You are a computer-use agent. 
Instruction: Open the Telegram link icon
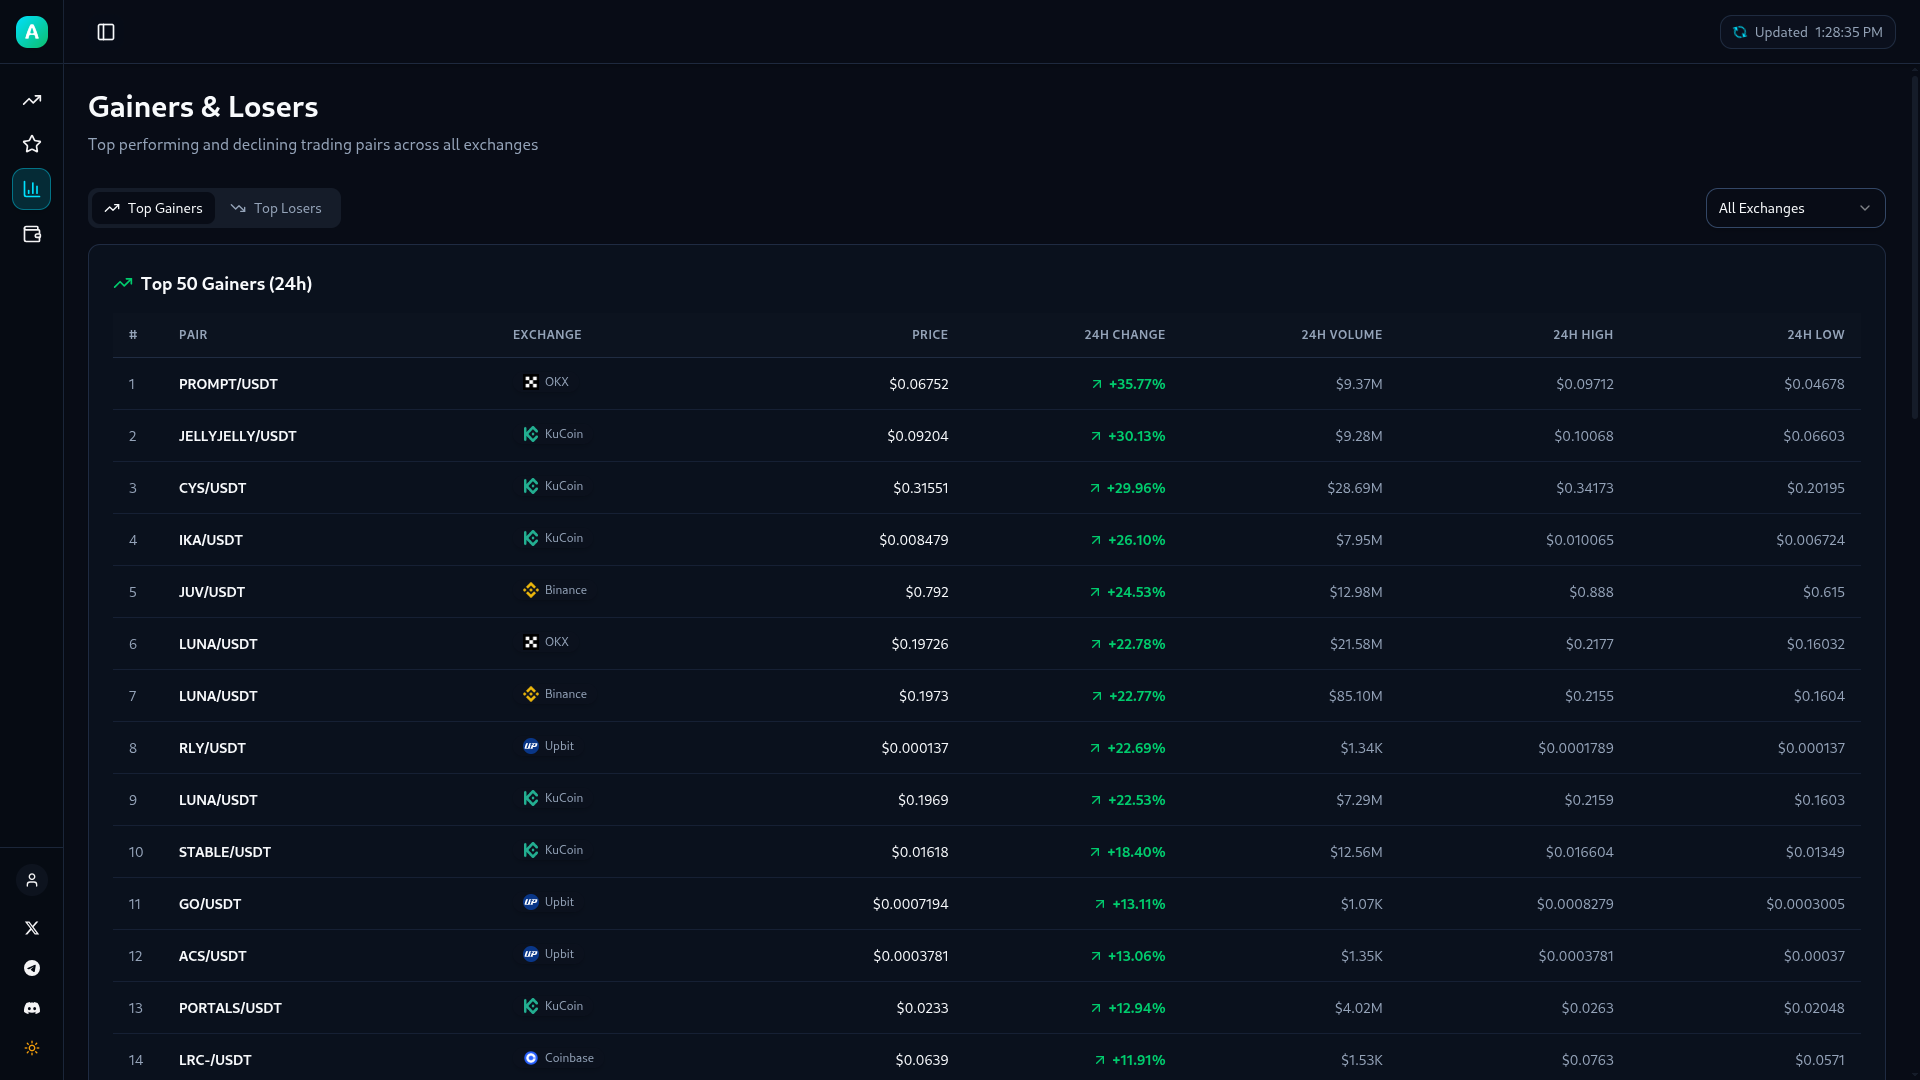pyautogui.click(x=32, y=968)
